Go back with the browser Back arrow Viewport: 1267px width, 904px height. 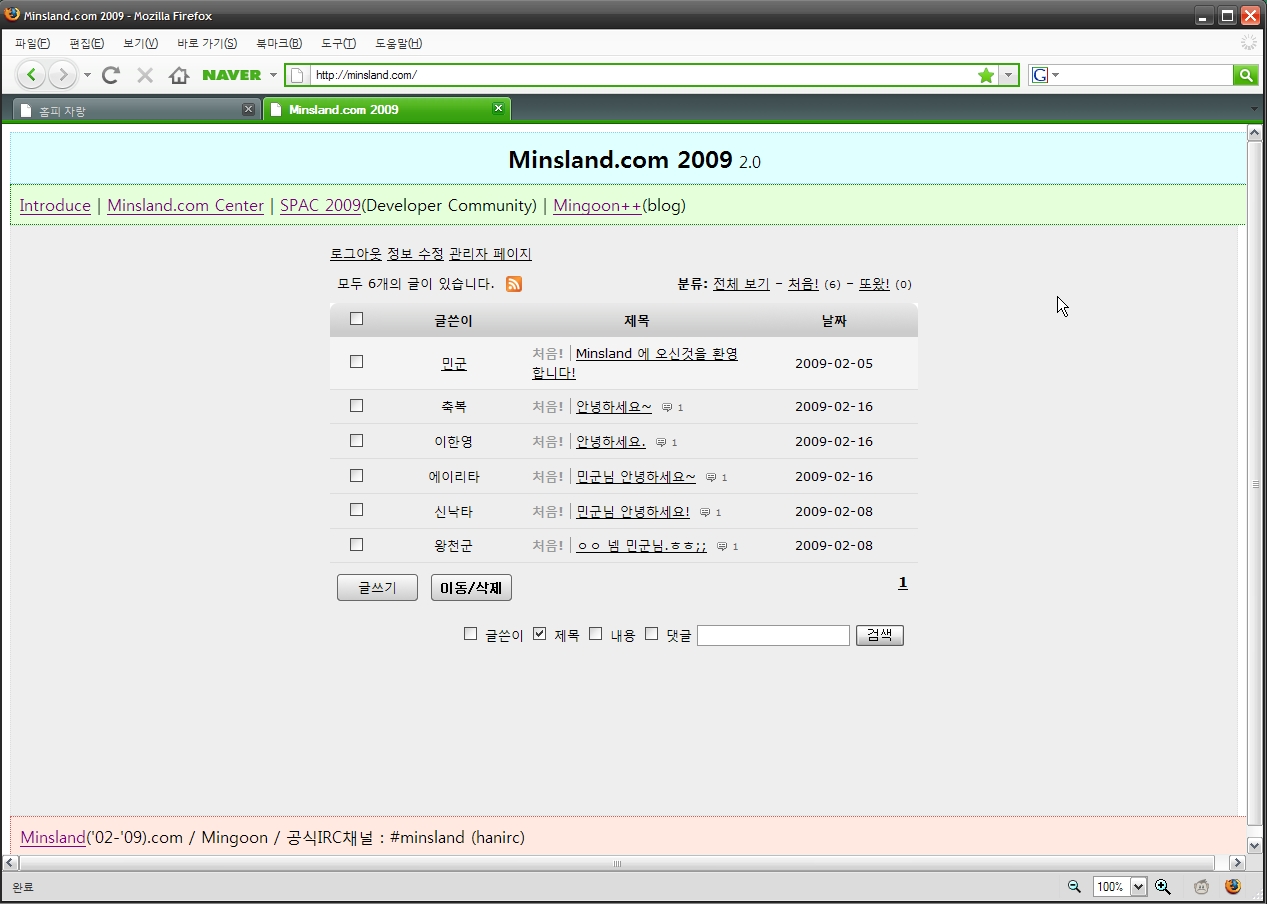coord(32,75)
